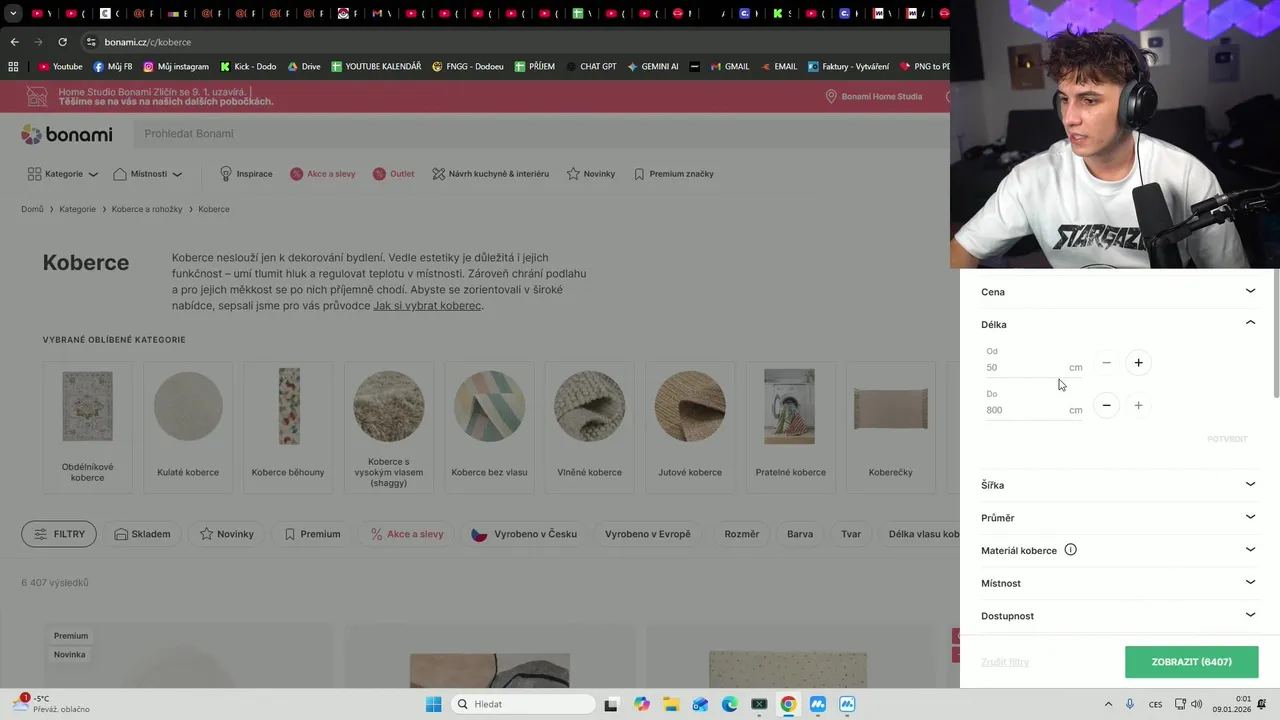Open the Místnosti dropdown menu
The height and width of the screenshot is (720, 1280).
(148, 174)
